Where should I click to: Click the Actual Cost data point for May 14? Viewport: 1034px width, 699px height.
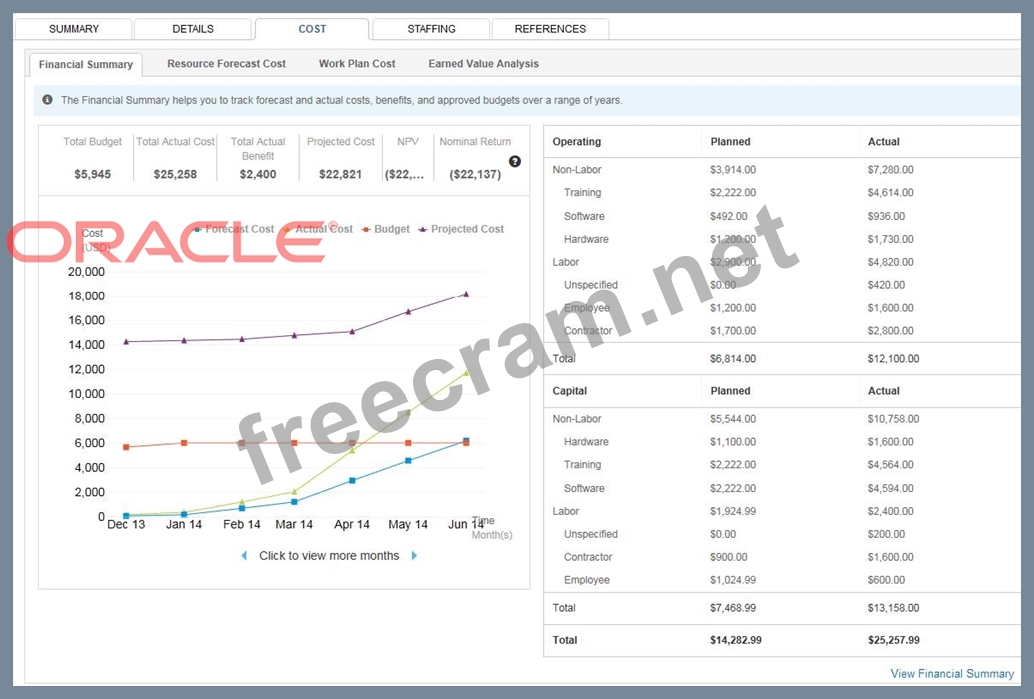tap(408, 412)
